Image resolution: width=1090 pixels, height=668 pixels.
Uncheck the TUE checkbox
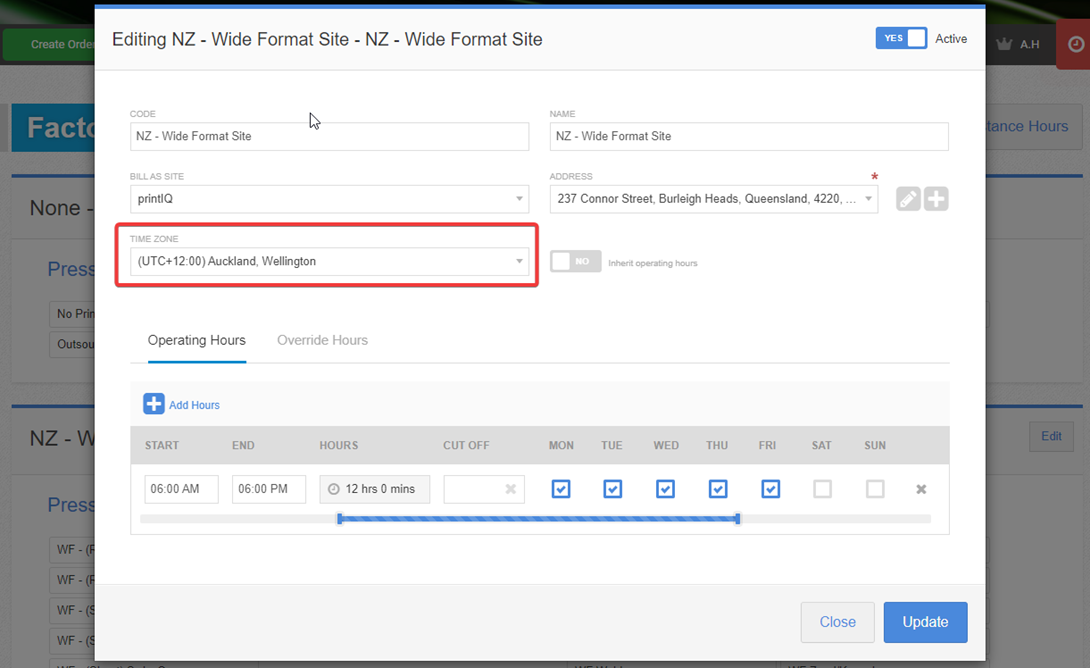pos(612,489)
